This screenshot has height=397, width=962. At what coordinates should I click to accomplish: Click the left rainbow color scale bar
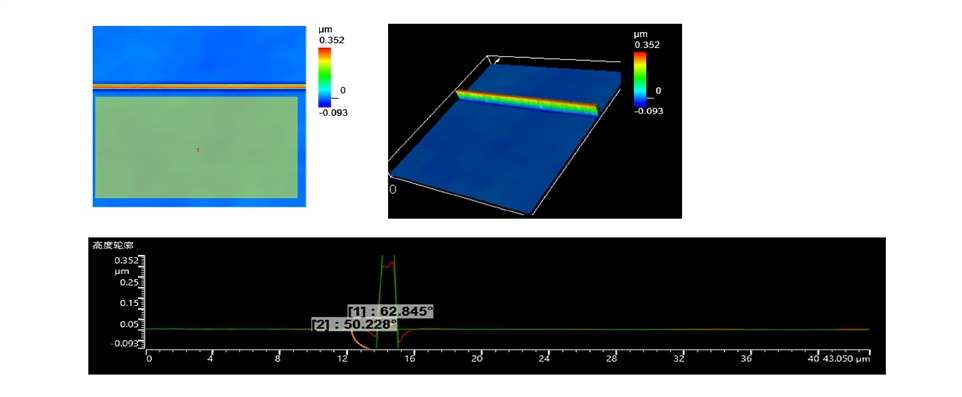(325, 77)
